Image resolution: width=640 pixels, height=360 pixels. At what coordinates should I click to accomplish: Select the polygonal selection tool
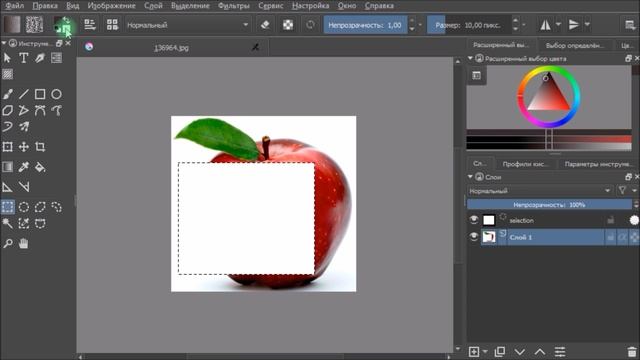point(40,207)
